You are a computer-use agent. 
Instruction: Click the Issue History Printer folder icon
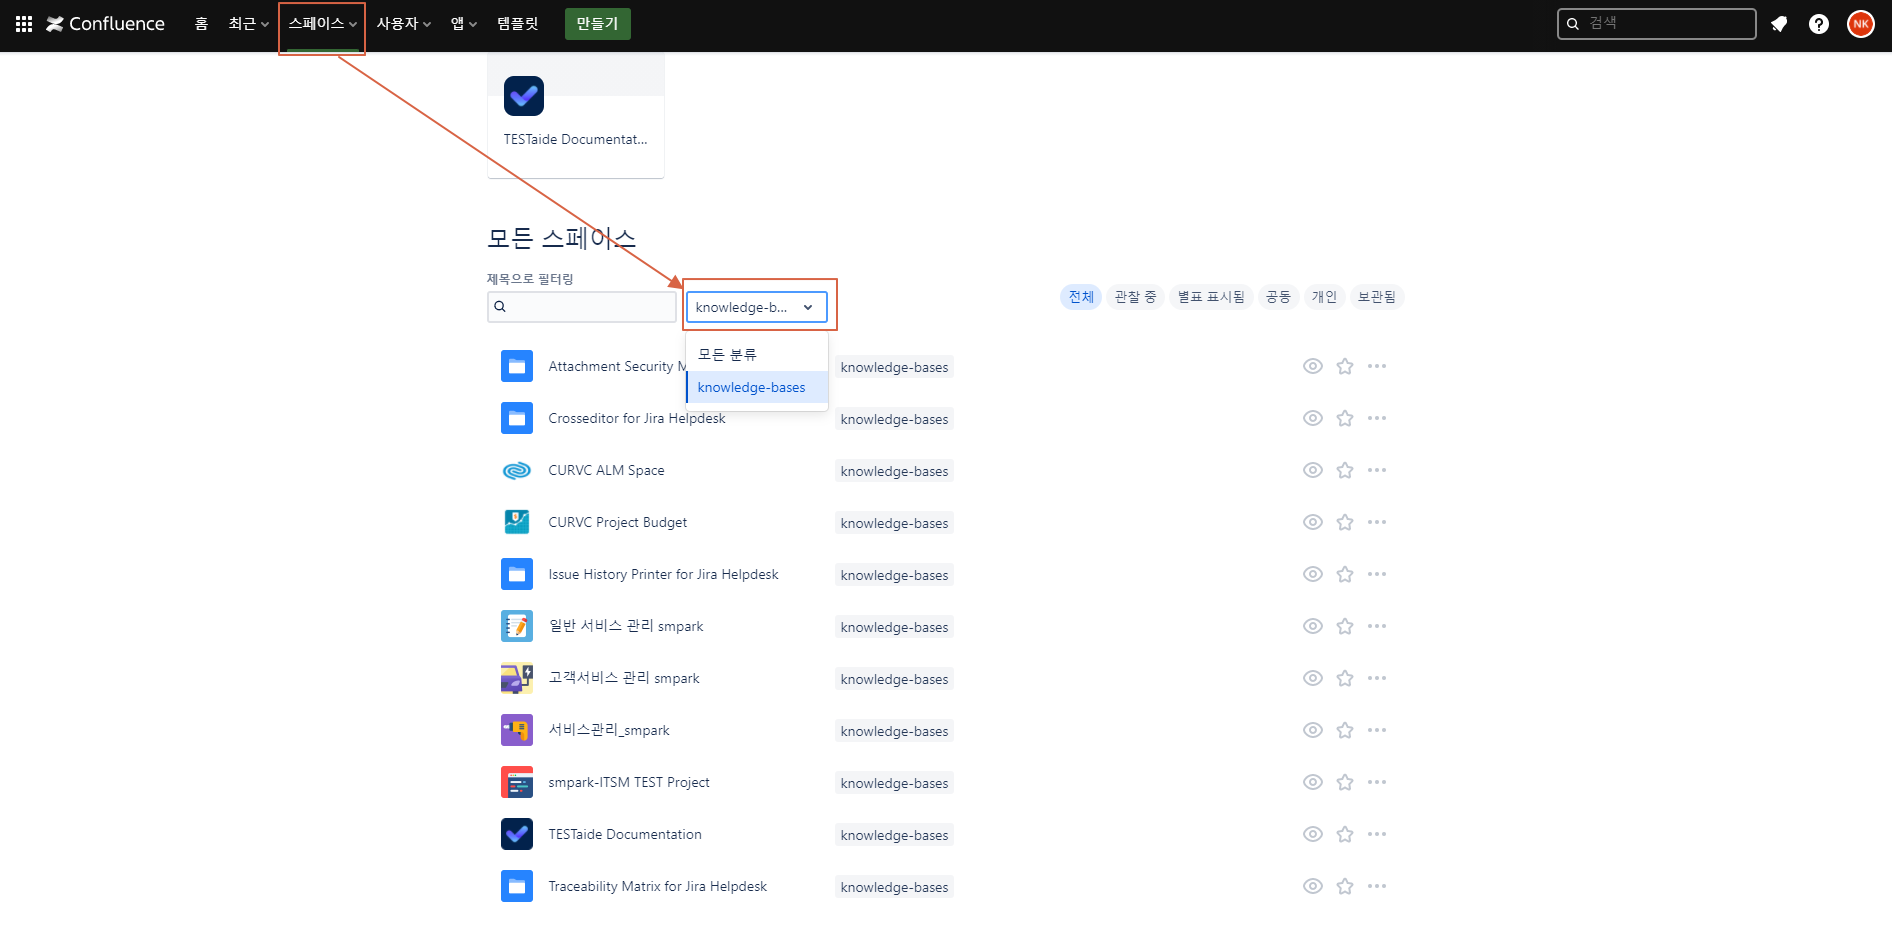click(517, 574)
